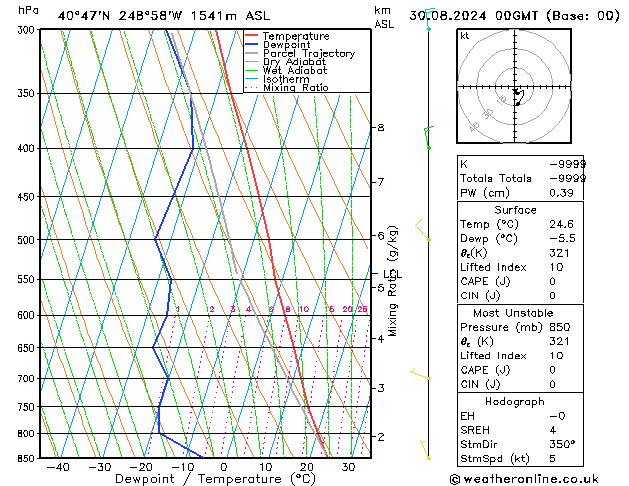Click the Most Unstable section heading
Screen dimensions: 629x486
[x=515, y=313]
